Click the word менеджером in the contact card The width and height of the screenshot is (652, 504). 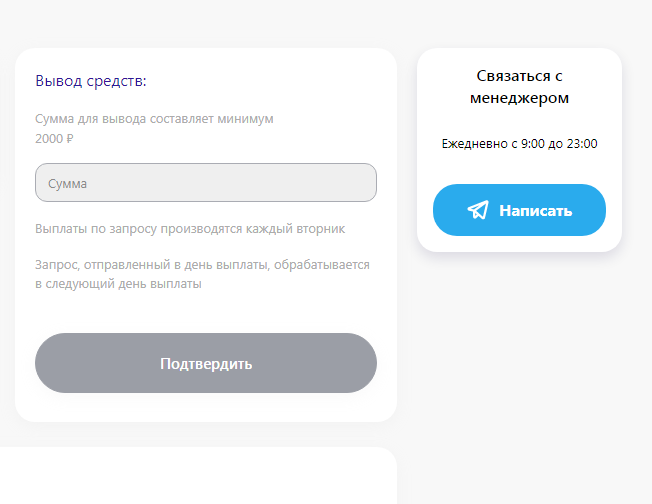click(x=519, y=98)
